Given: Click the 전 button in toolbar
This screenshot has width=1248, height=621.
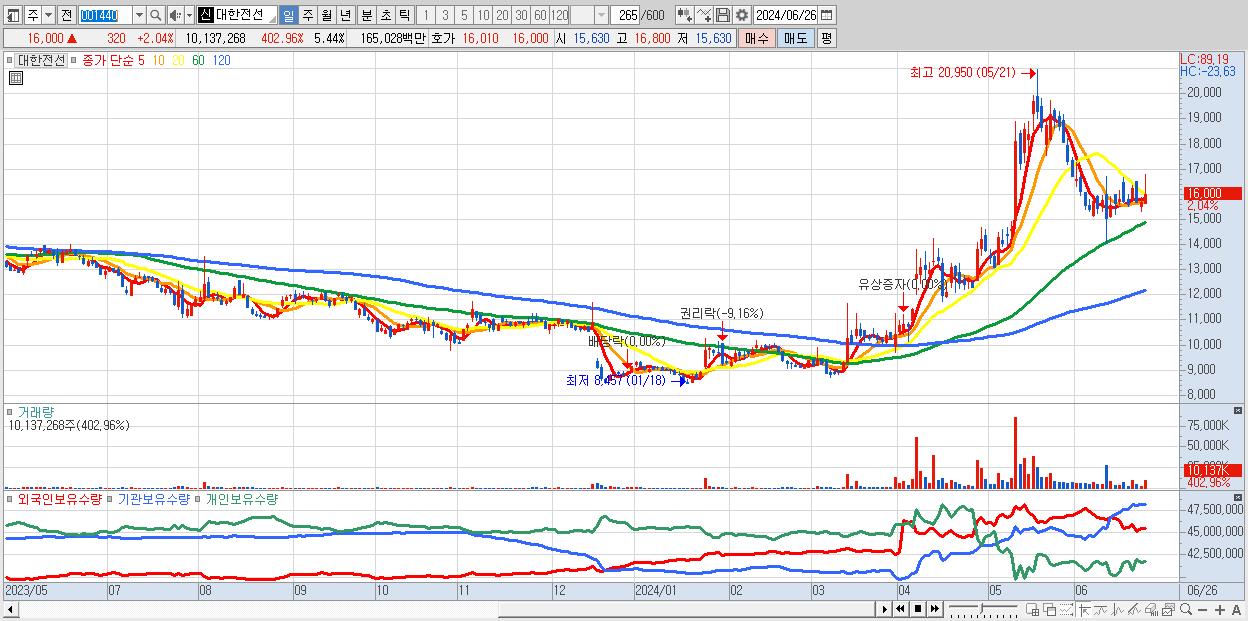Looking at the screenshot, I should point(66,15).
